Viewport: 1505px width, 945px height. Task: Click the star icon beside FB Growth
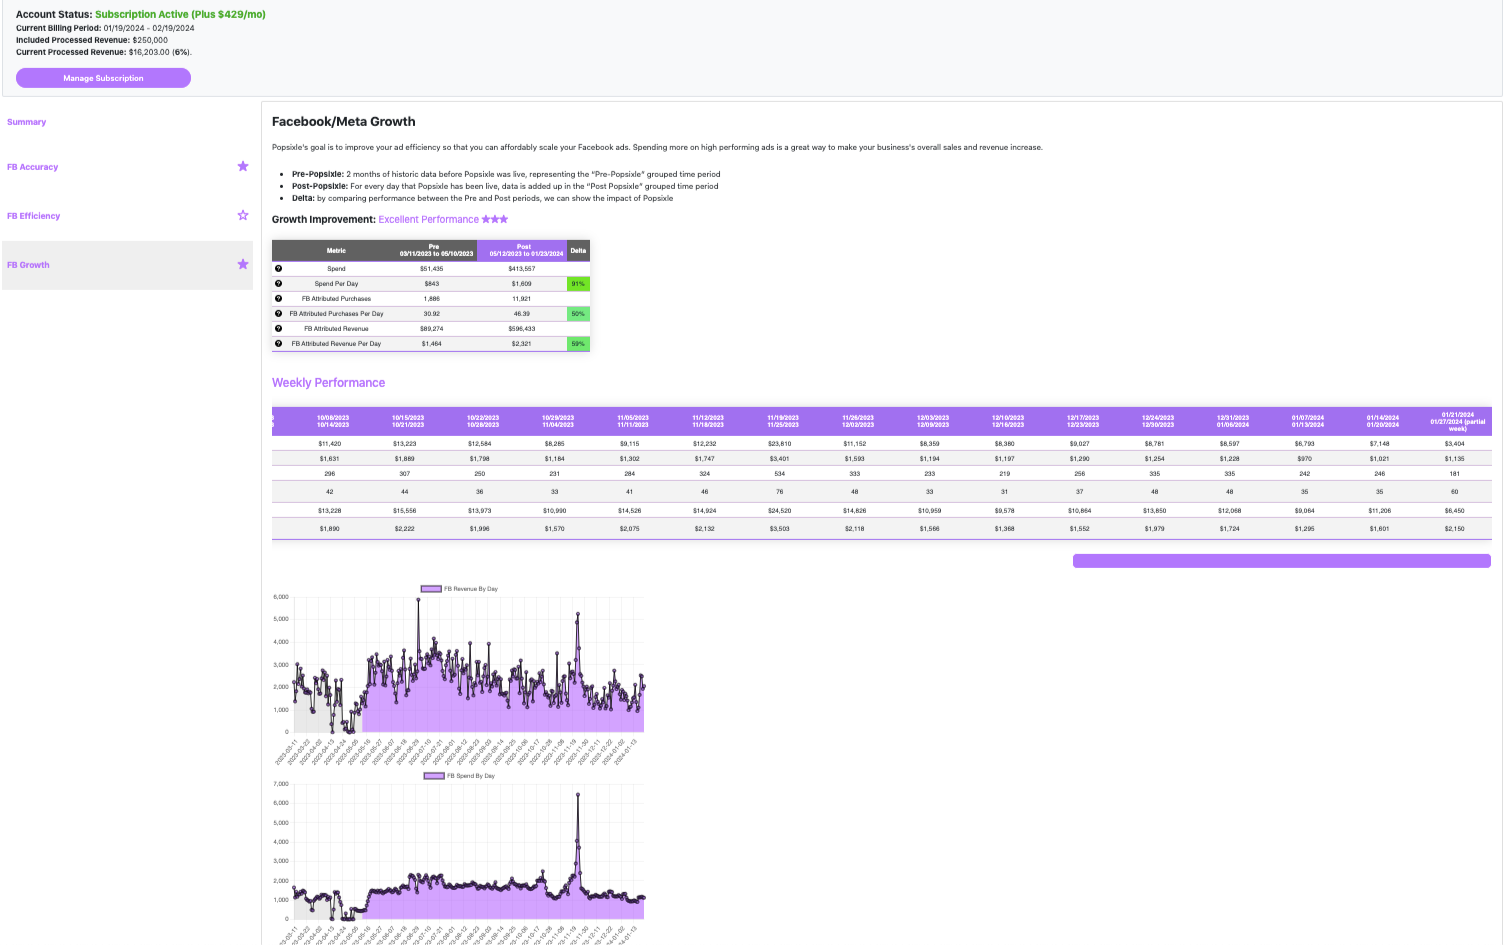(x=242, y=264)
